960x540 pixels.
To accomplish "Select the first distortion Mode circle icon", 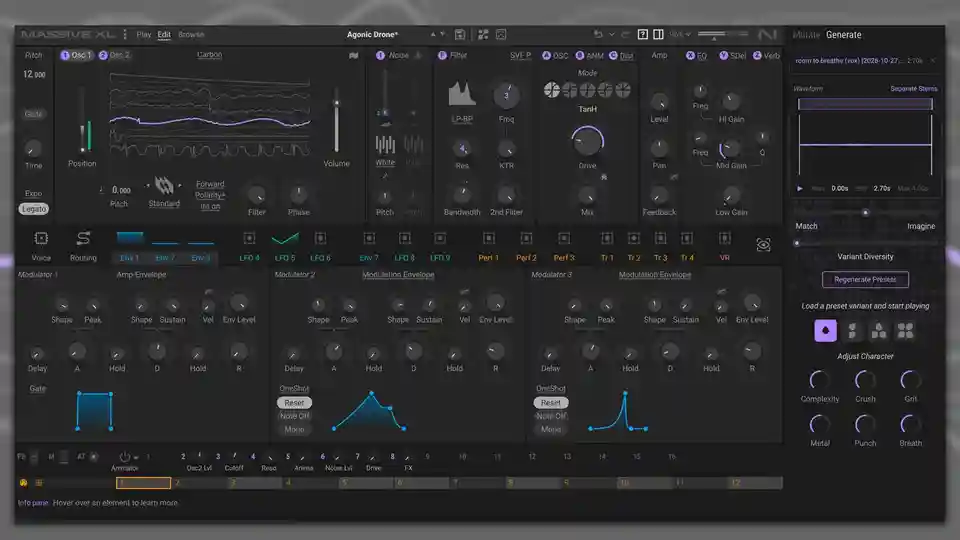I will (552, 90).
